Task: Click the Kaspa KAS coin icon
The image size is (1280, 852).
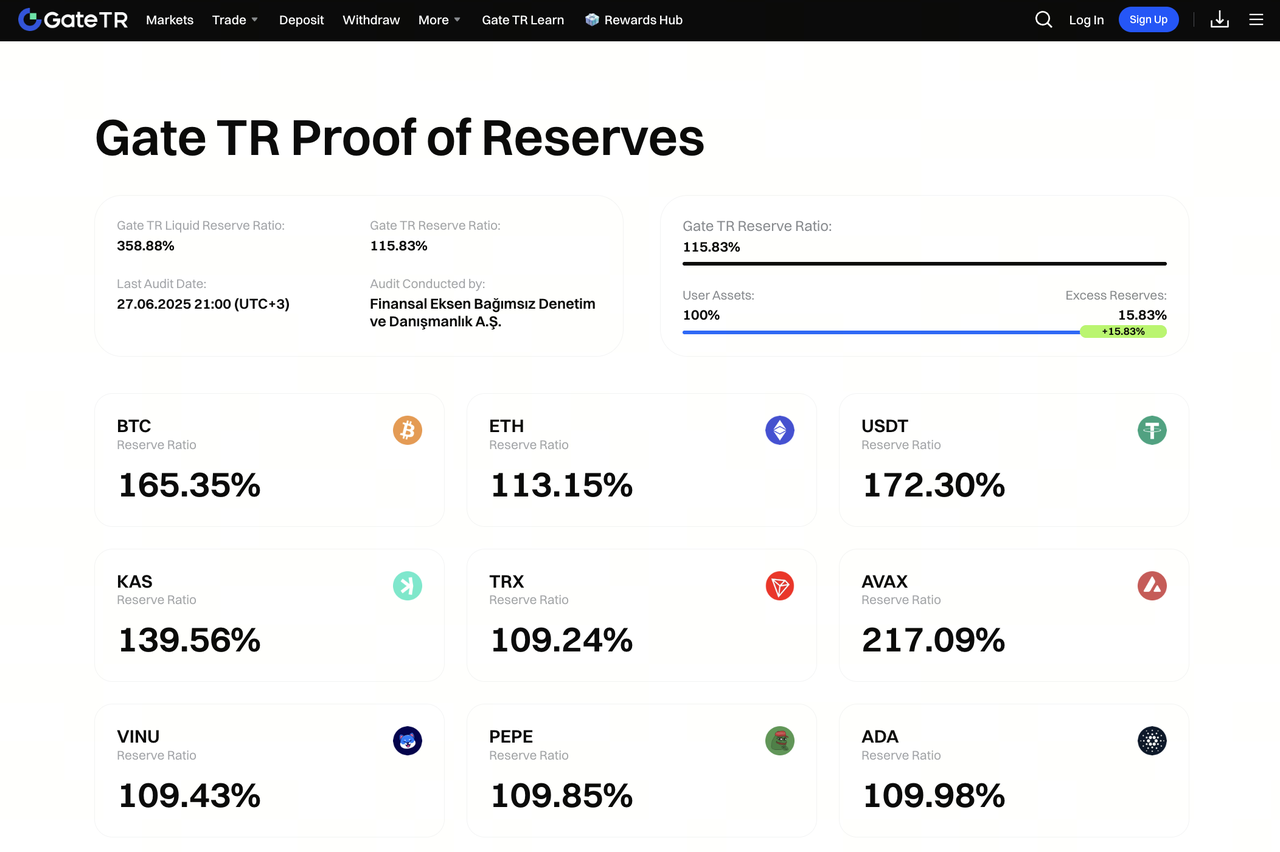Action: [x=407, y=585]
